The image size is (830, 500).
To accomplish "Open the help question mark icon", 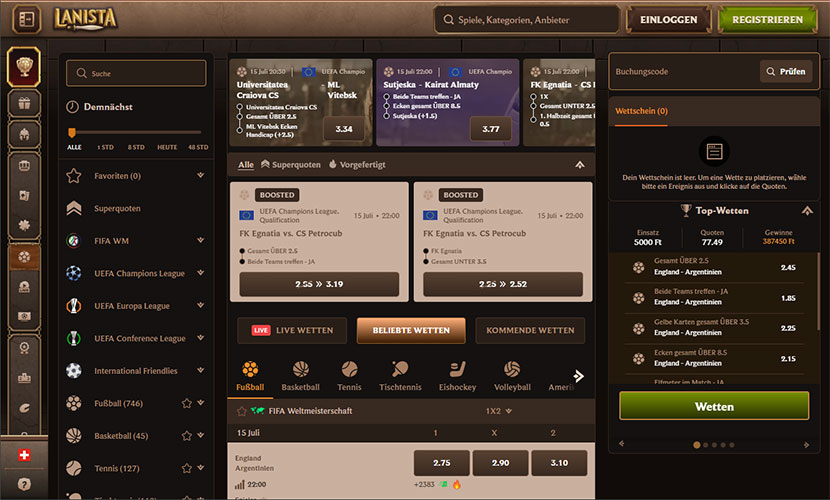I will [24, 484].
